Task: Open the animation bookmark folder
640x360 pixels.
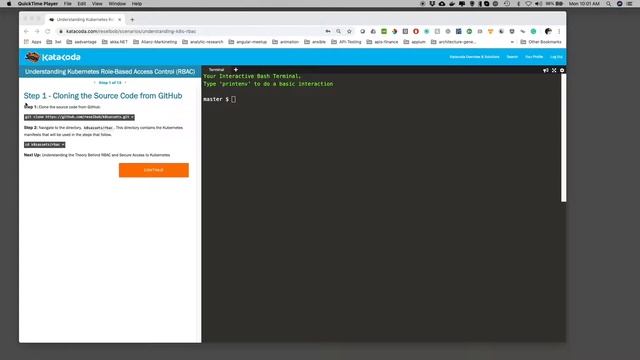Action: click(285, 42)
